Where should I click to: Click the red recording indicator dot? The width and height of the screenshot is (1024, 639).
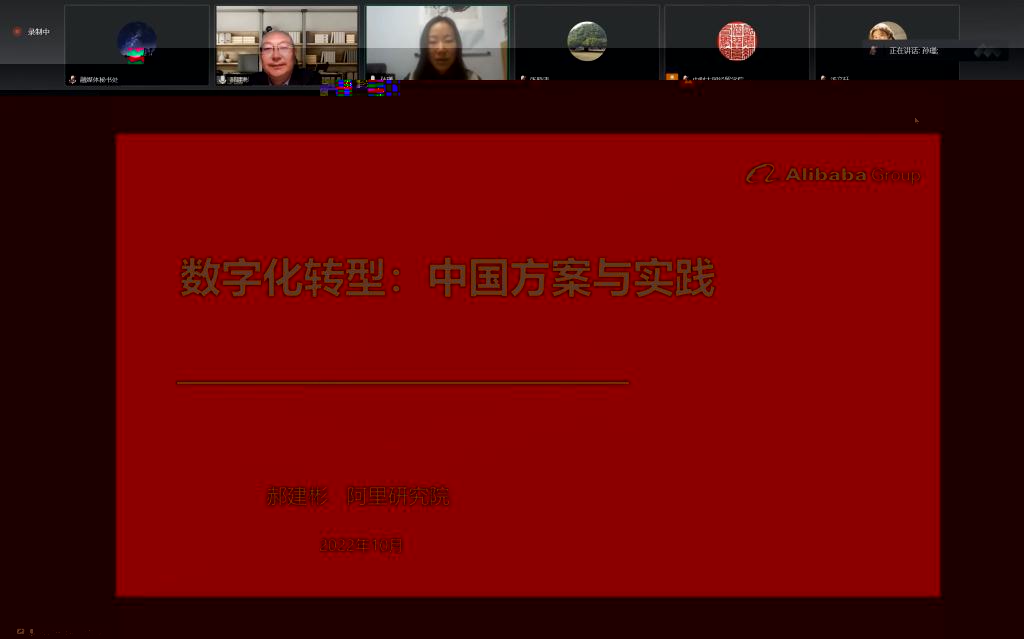click(x=17, y=31)
